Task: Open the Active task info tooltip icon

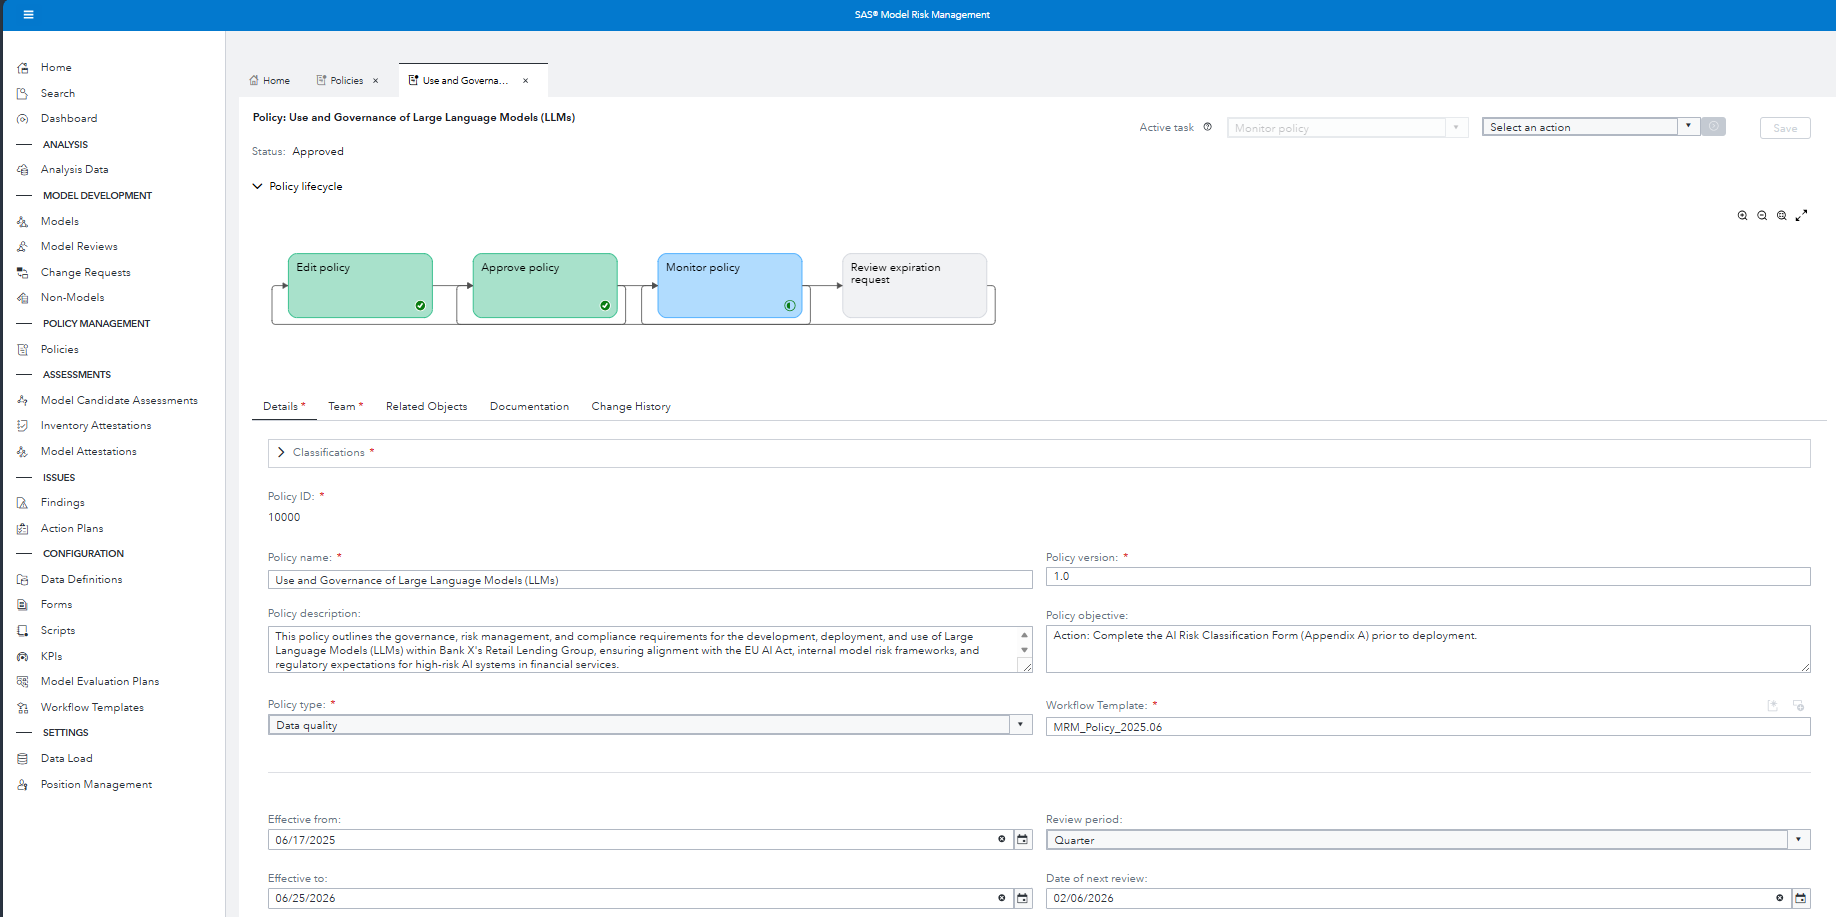Action: point(1208,127)
